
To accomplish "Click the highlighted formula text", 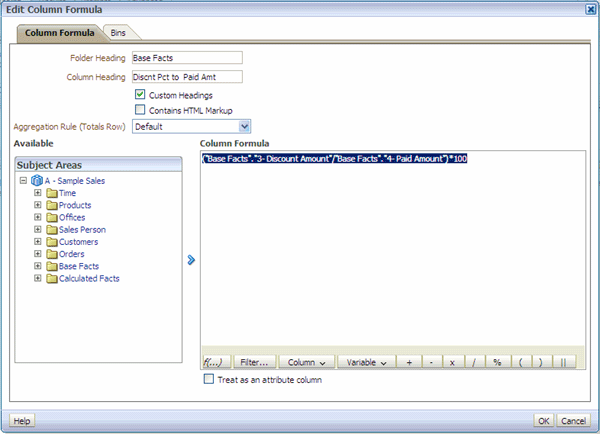I will [335, 158].
